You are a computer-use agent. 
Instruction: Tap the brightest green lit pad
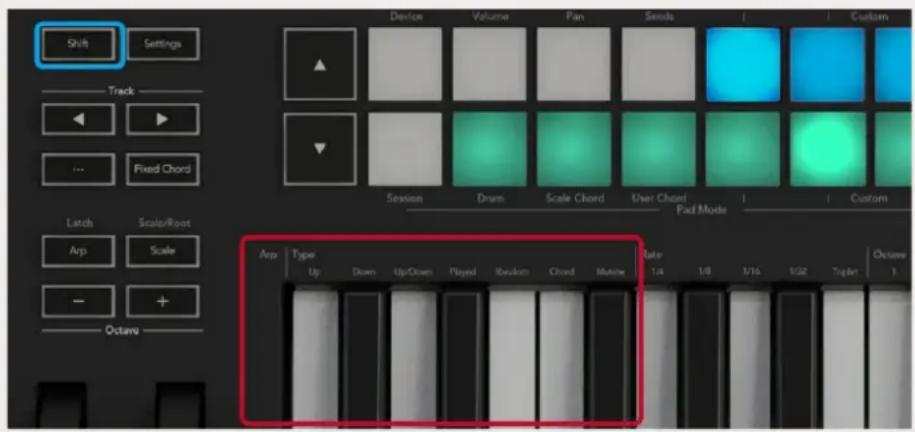827,149
